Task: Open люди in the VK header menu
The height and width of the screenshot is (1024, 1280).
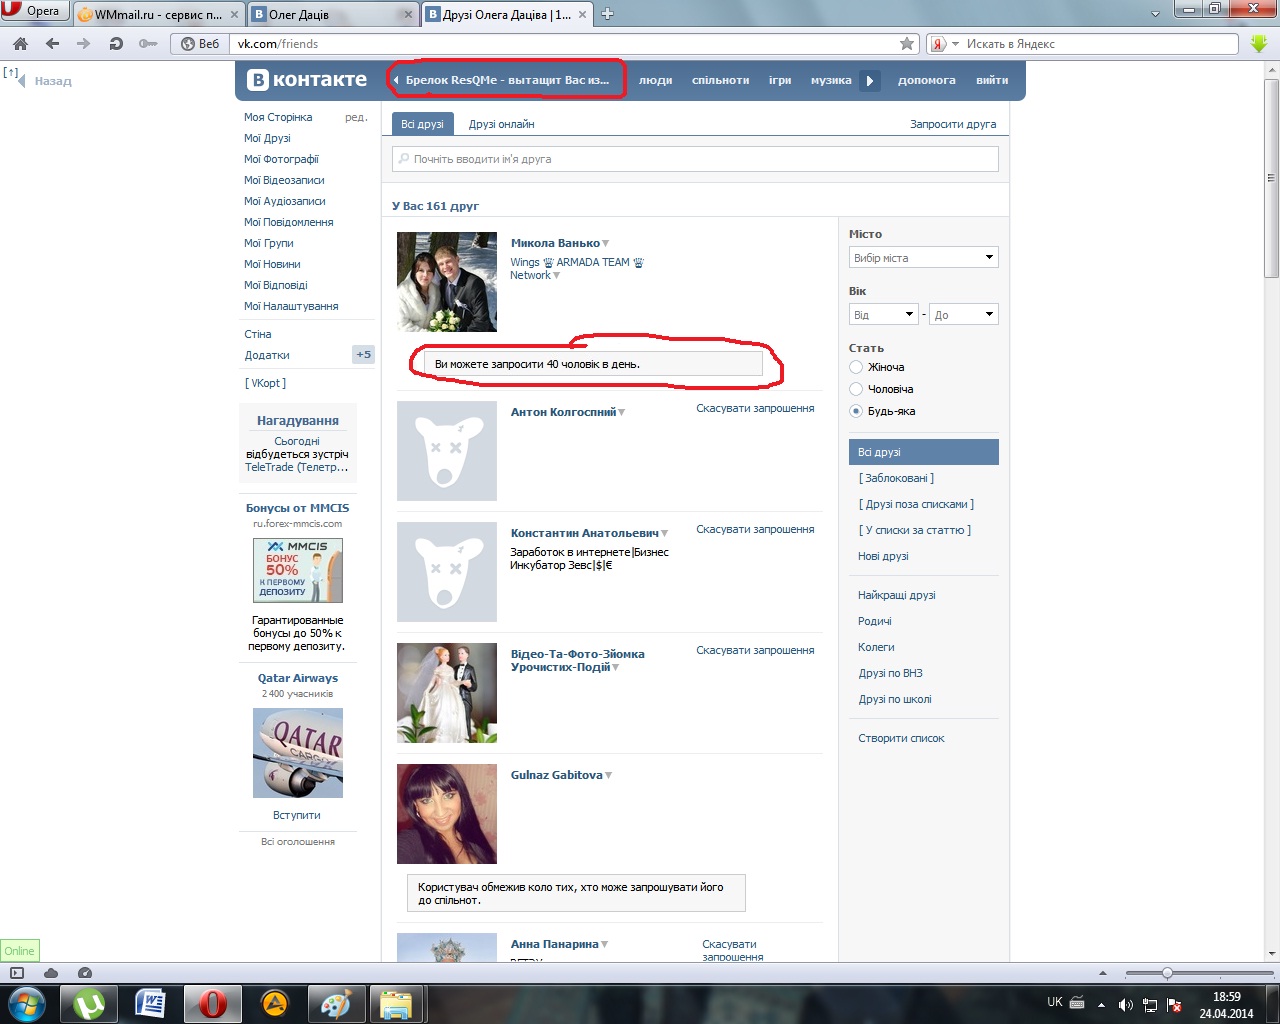Action: point(655,80)
